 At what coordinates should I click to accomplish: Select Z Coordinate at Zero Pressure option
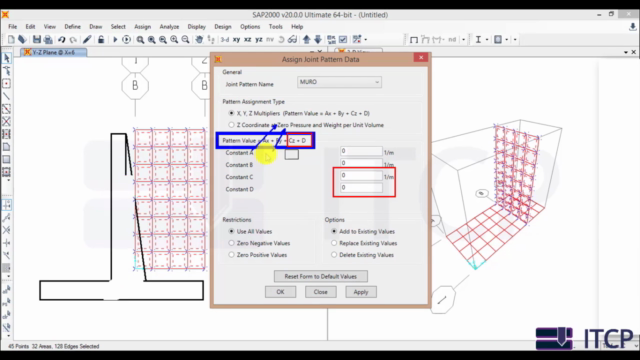231,125
